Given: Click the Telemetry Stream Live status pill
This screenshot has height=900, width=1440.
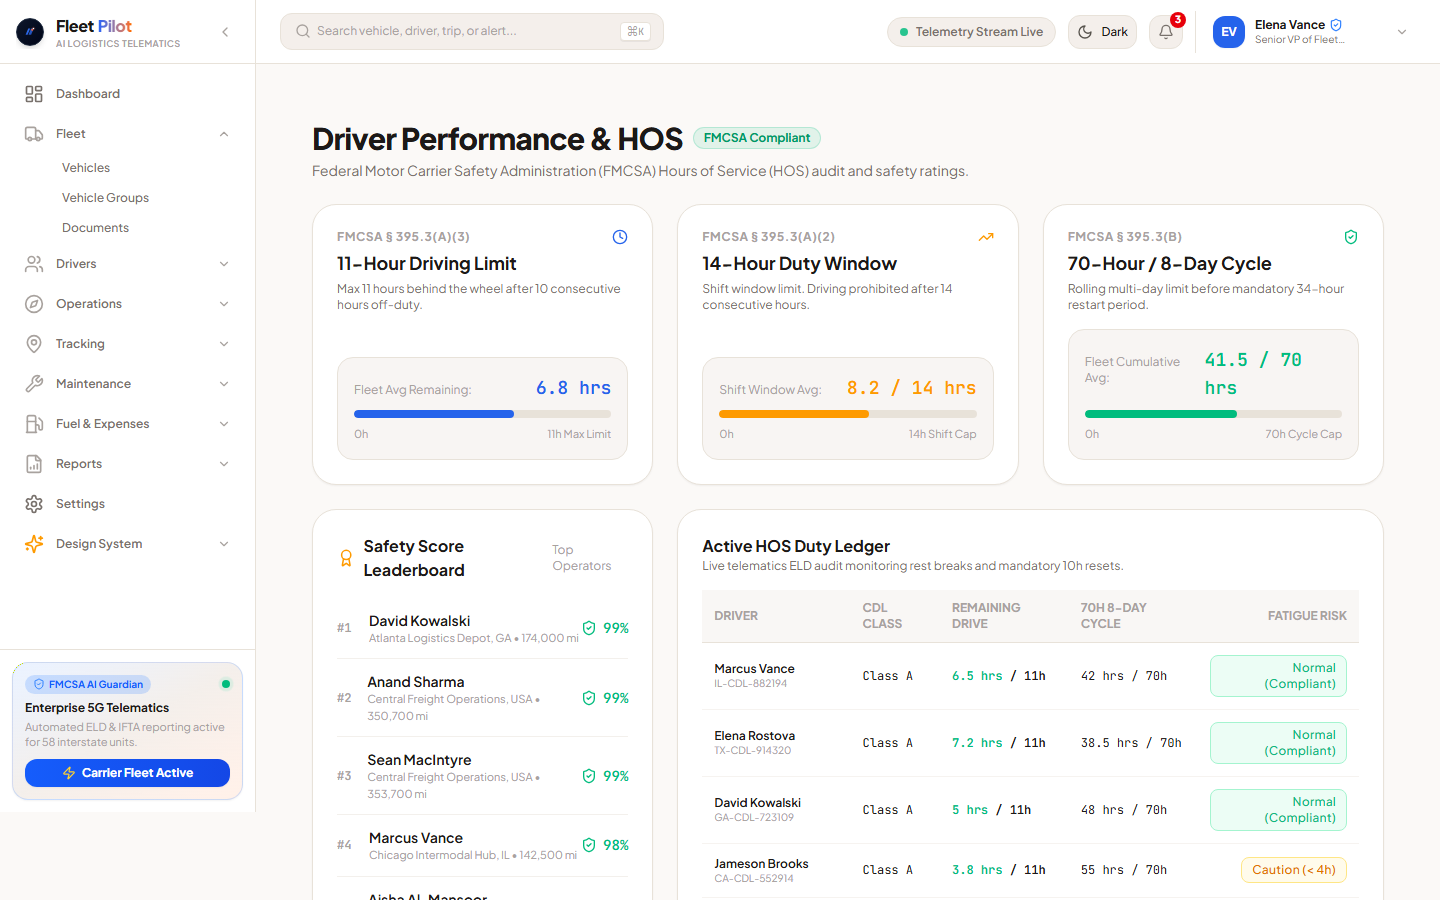Looking at the screenshot, I should [971, 32].
